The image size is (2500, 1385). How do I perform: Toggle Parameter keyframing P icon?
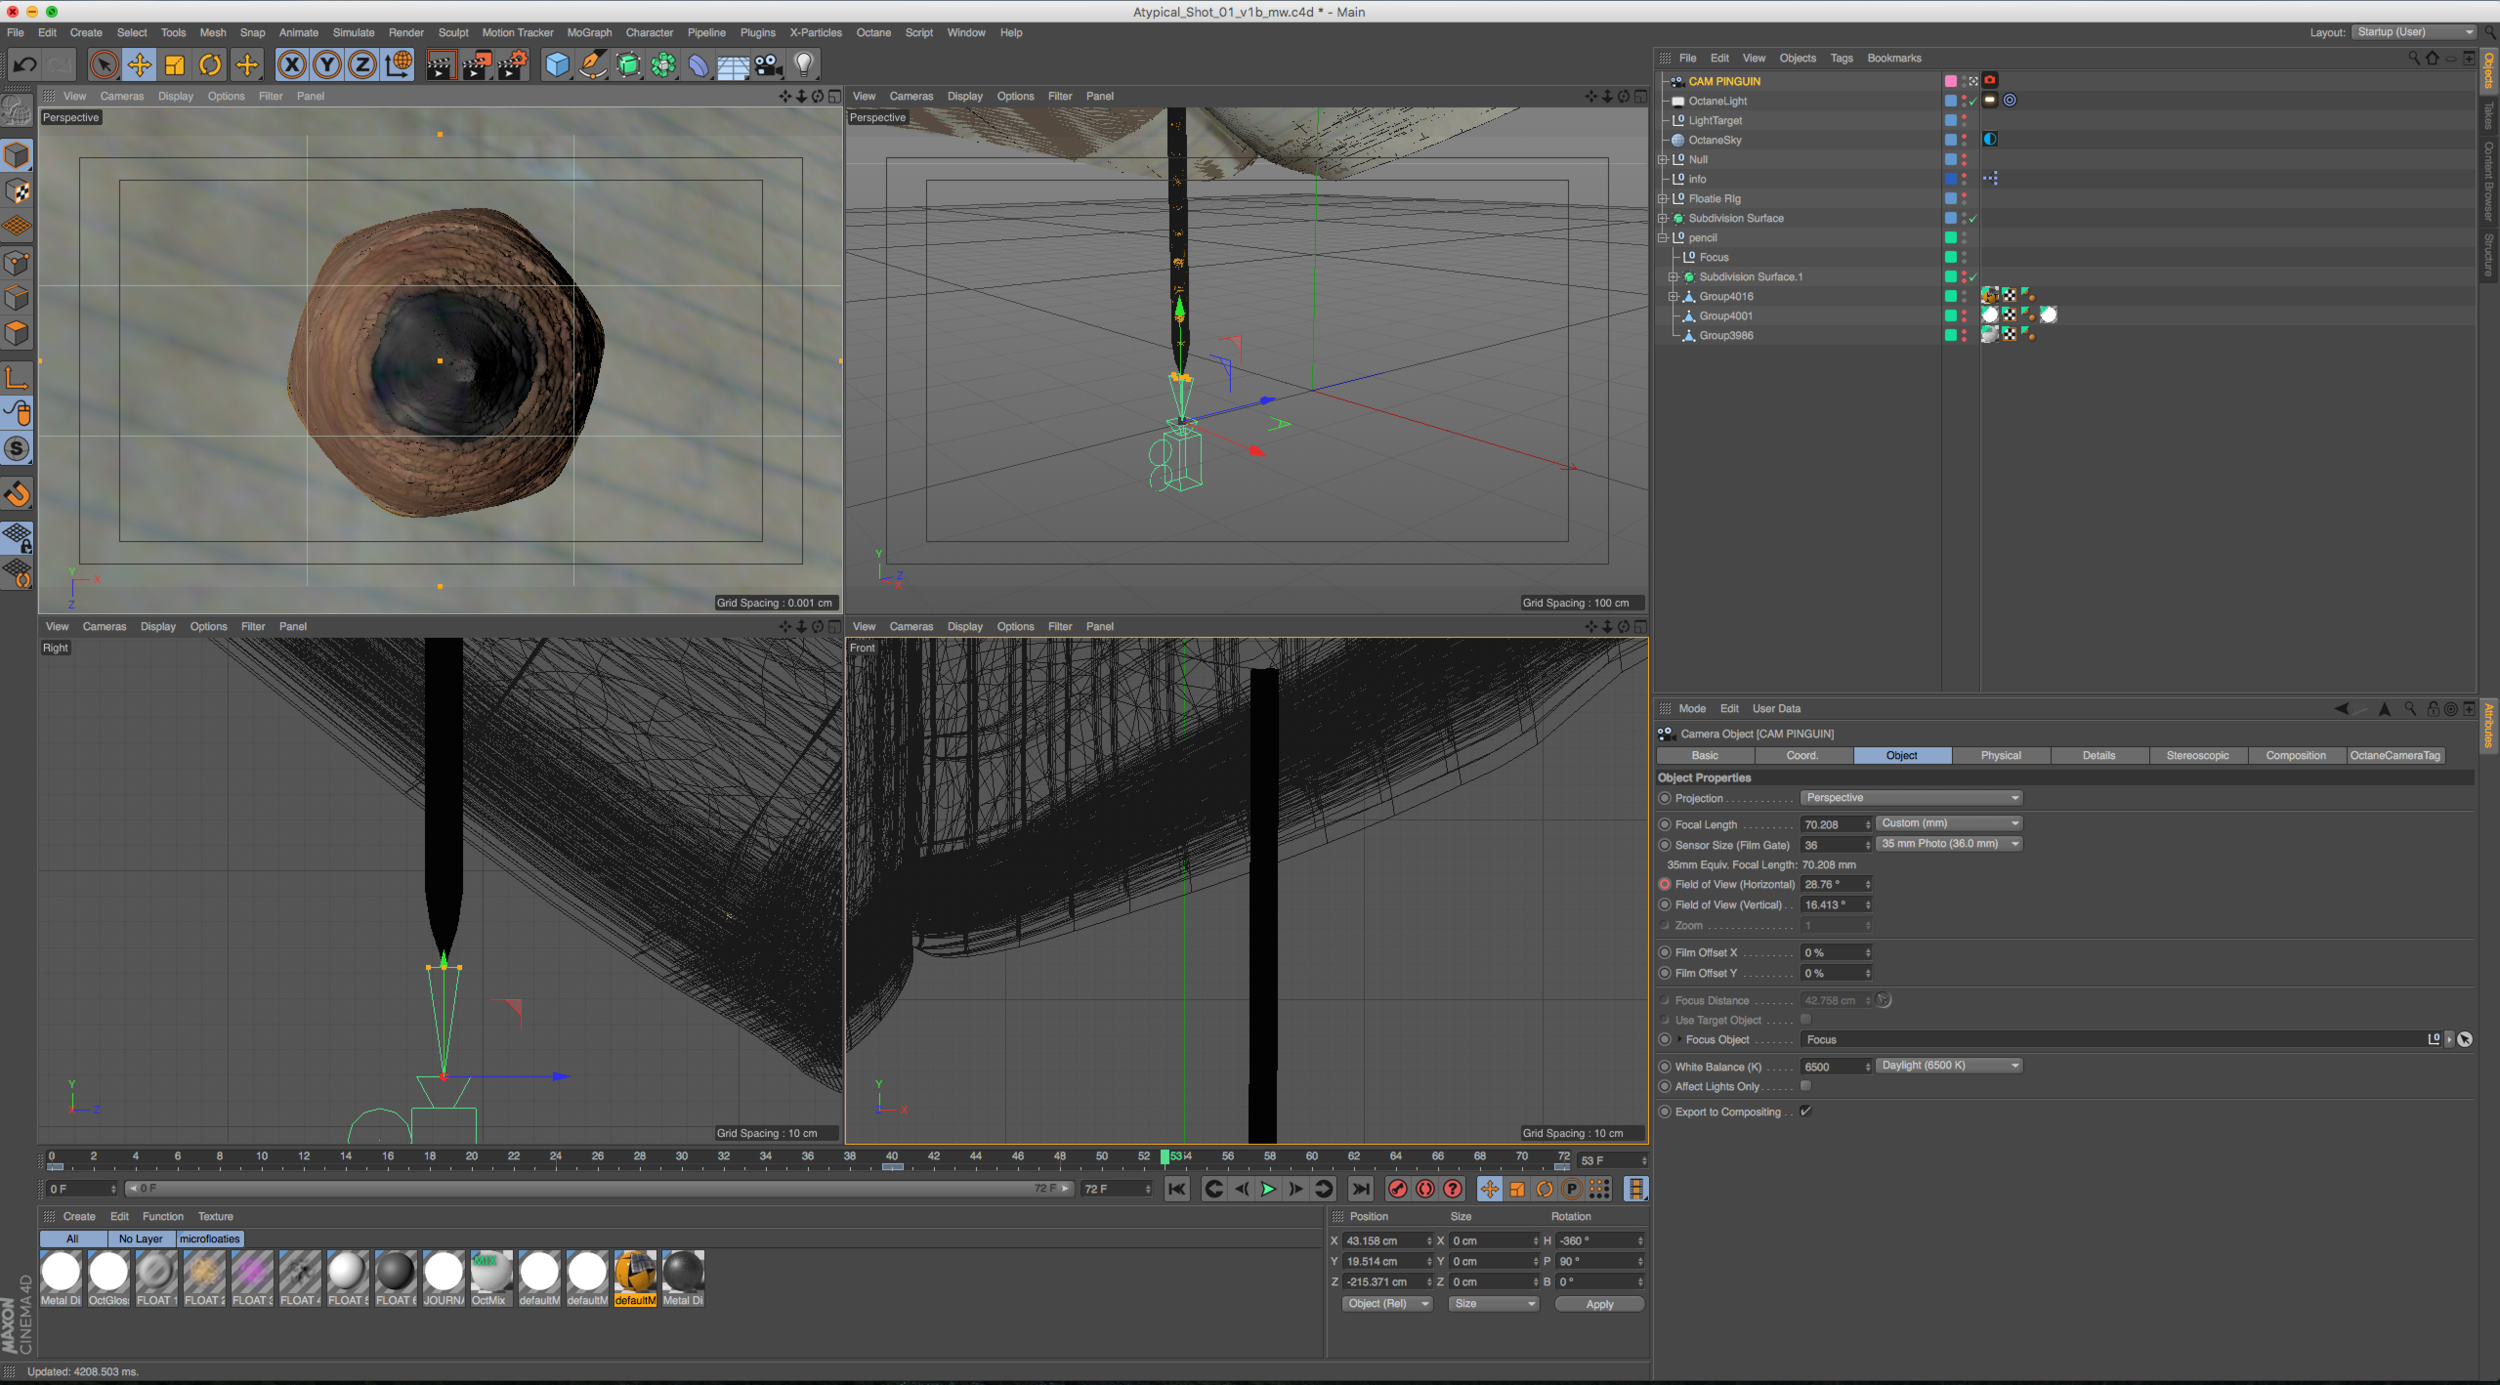(x=1572, y=1188)
